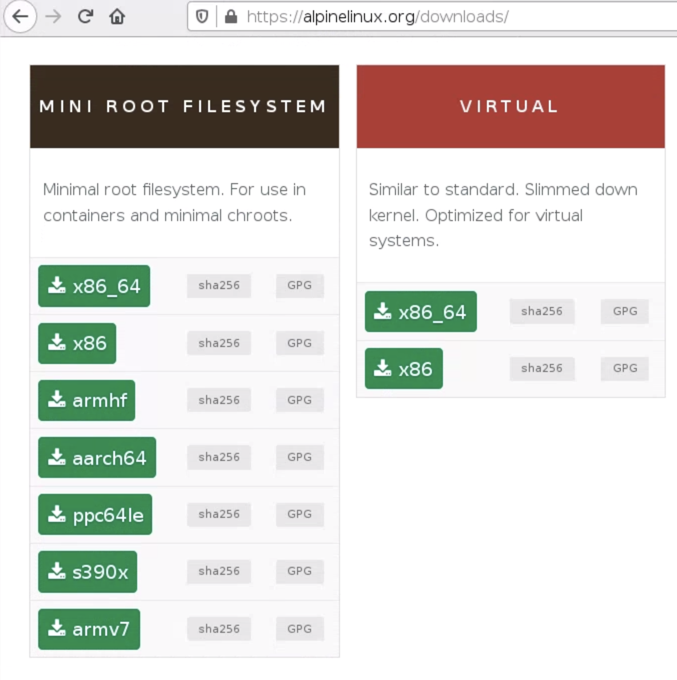Click the tracking protection shield icon
Screen dimensions: 677x680
point(203,17)
